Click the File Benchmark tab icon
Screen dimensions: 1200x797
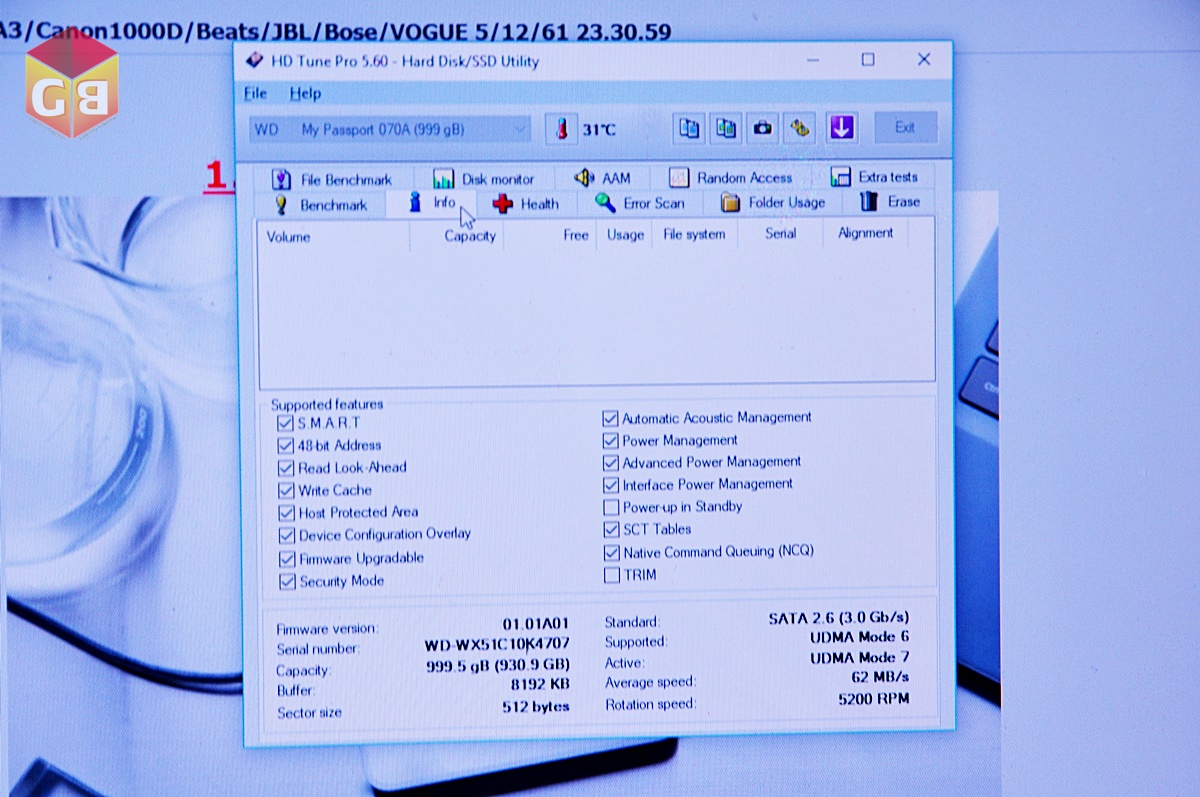(281, 180)
